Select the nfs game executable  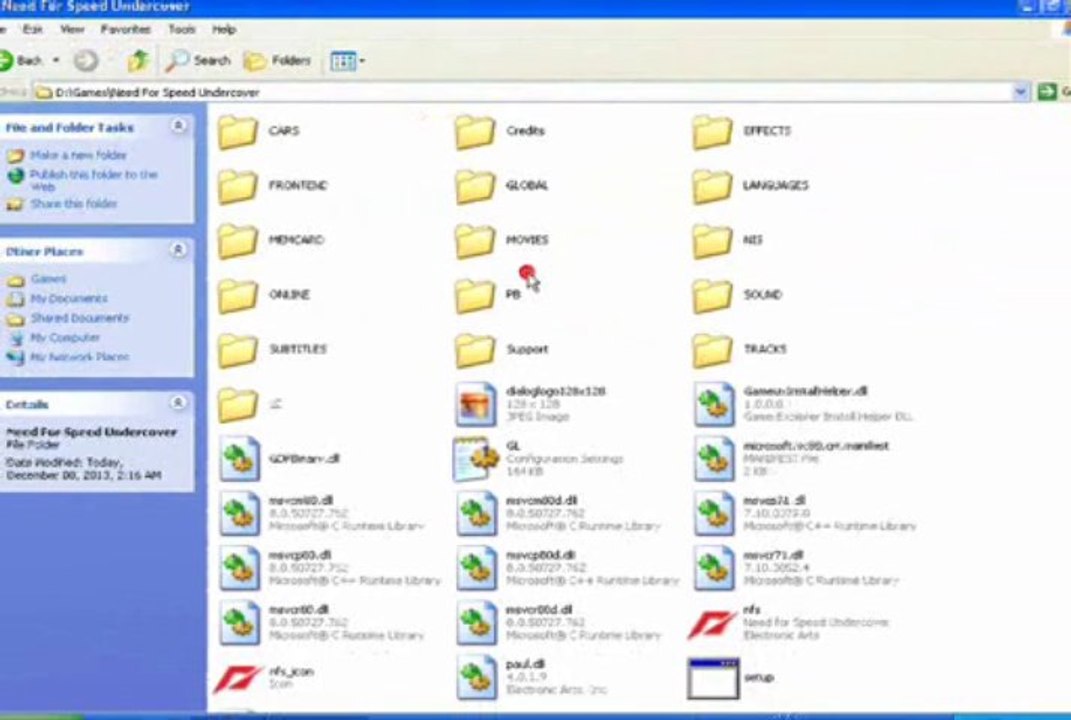pos(789,622)
